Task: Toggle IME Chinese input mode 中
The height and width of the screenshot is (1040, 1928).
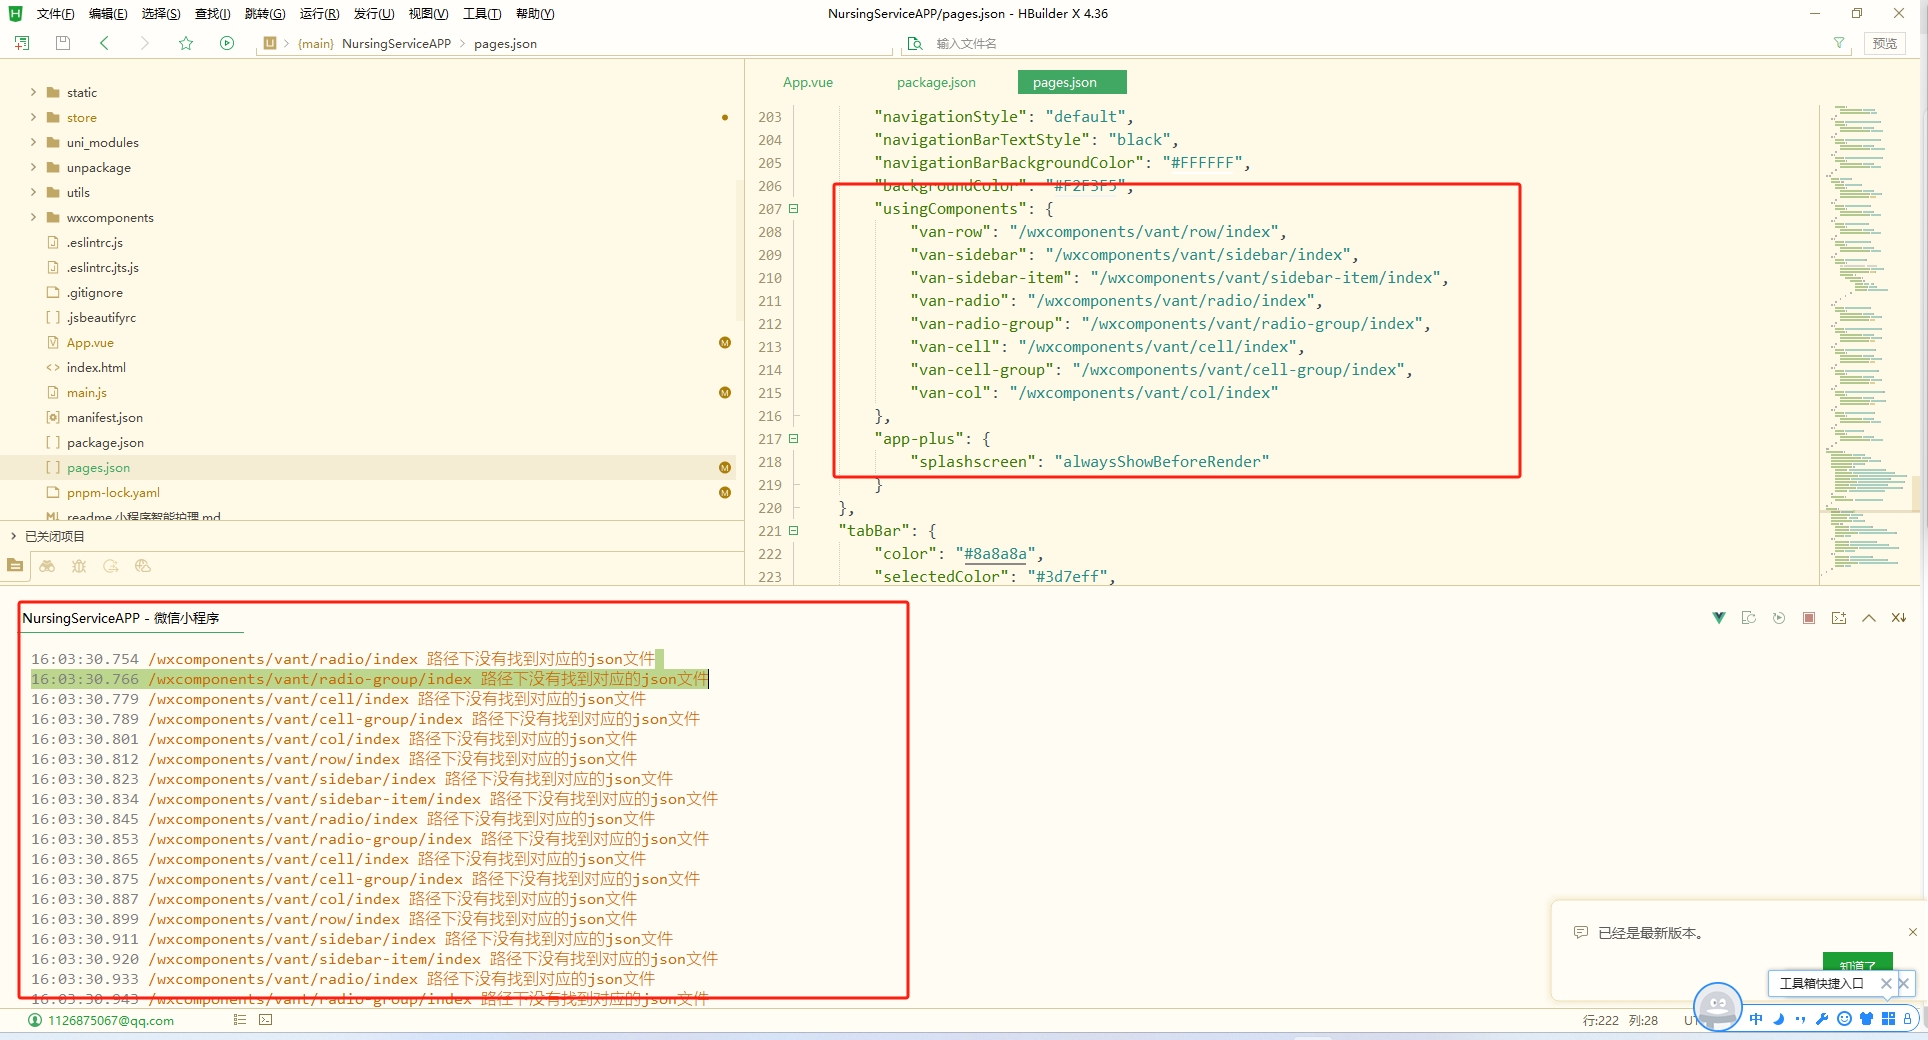Action: 1756,1019
